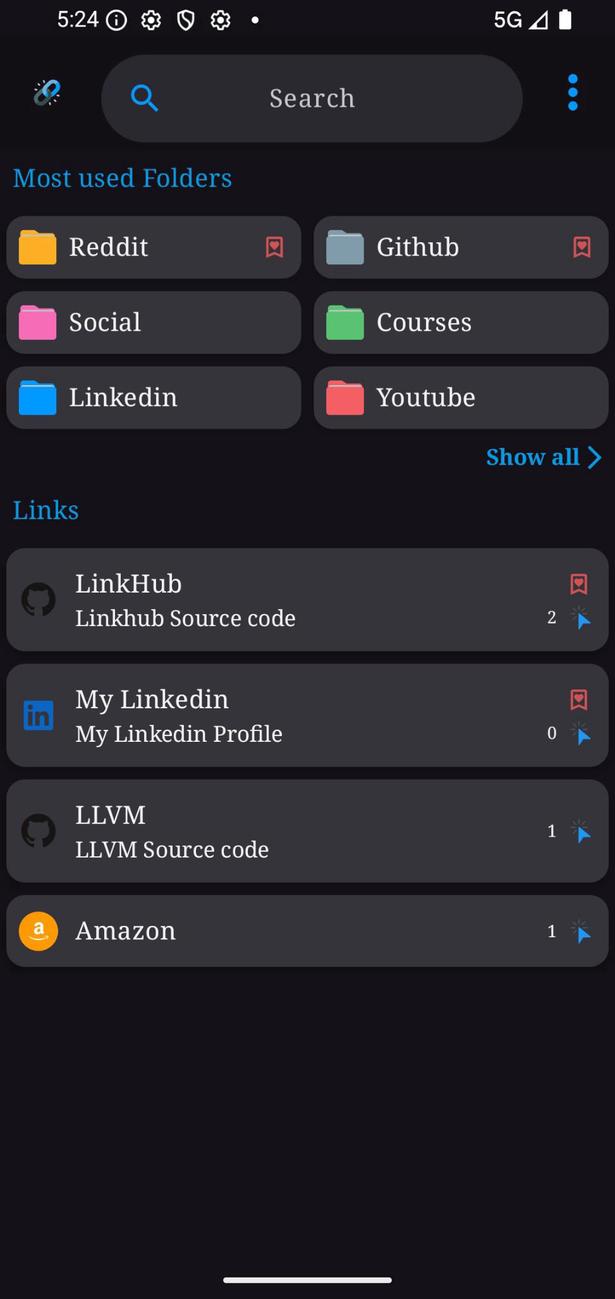Toggle the bookmark on the Reddit folder

click(274, 247)
